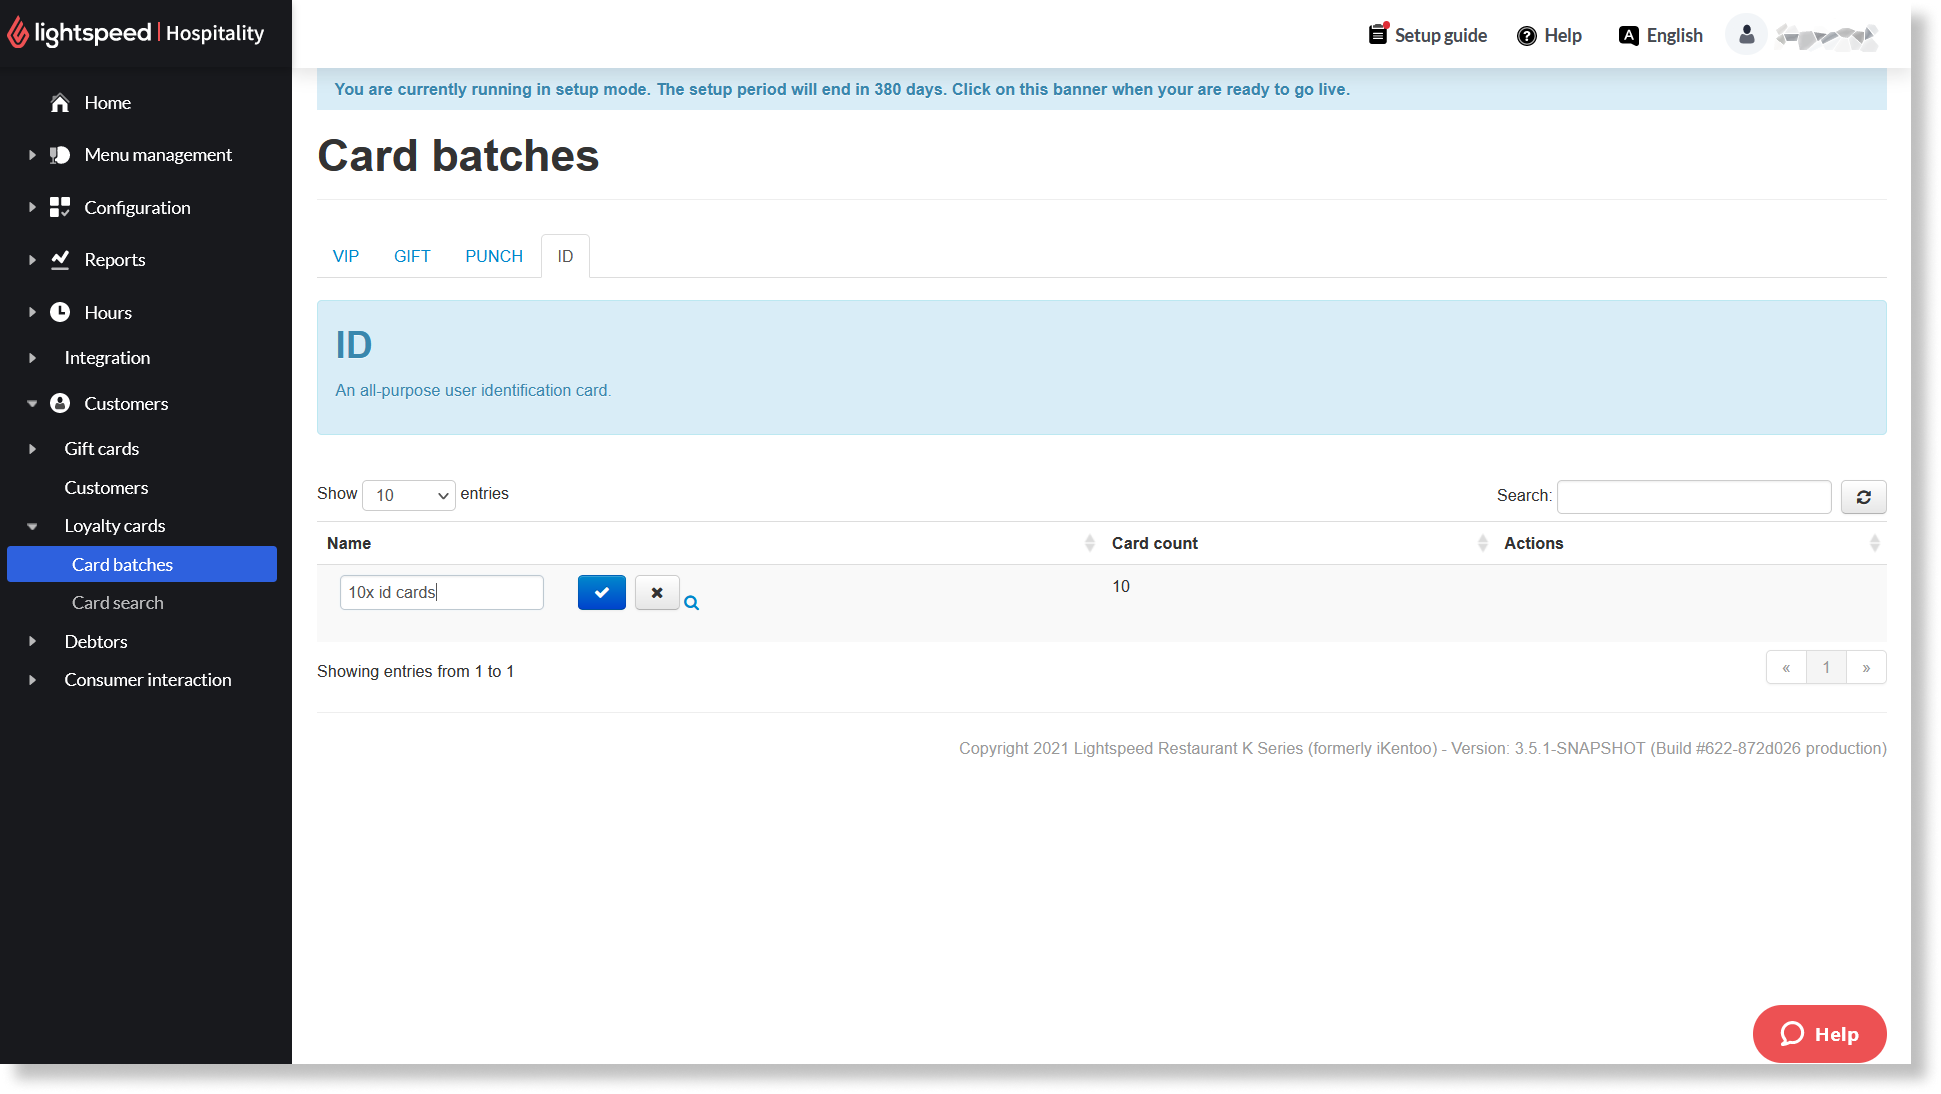Collapse the Customers section
Viewport: 1941px width, 1094px height.
click(32, 403)
